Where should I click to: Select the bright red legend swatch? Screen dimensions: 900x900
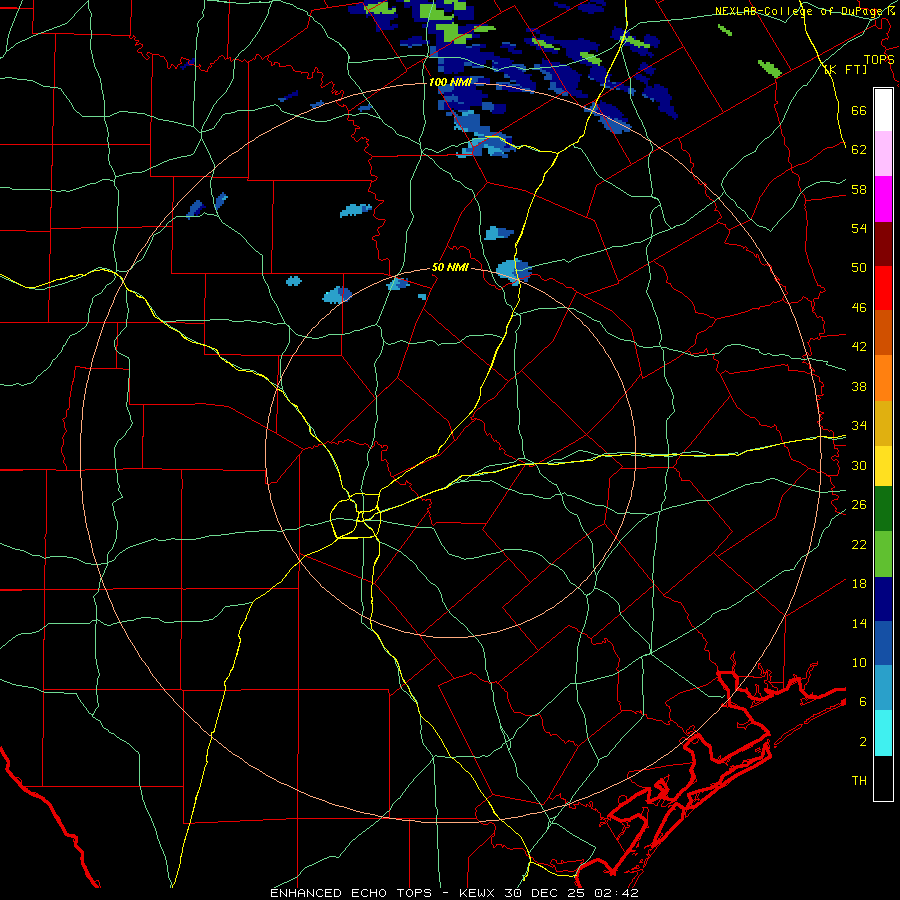pos(883,288)
